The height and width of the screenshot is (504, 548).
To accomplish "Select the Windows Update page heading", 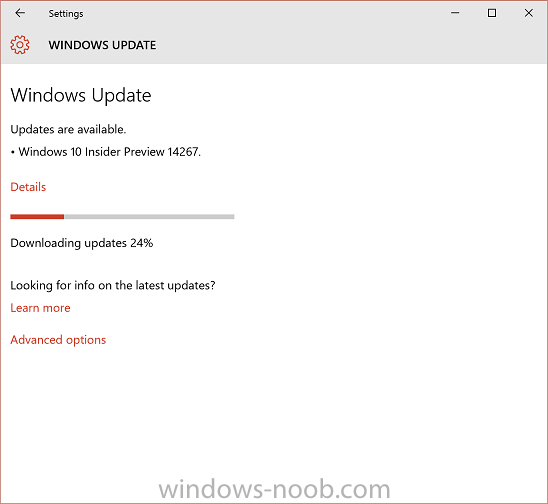I will click(x=81, y=95).
